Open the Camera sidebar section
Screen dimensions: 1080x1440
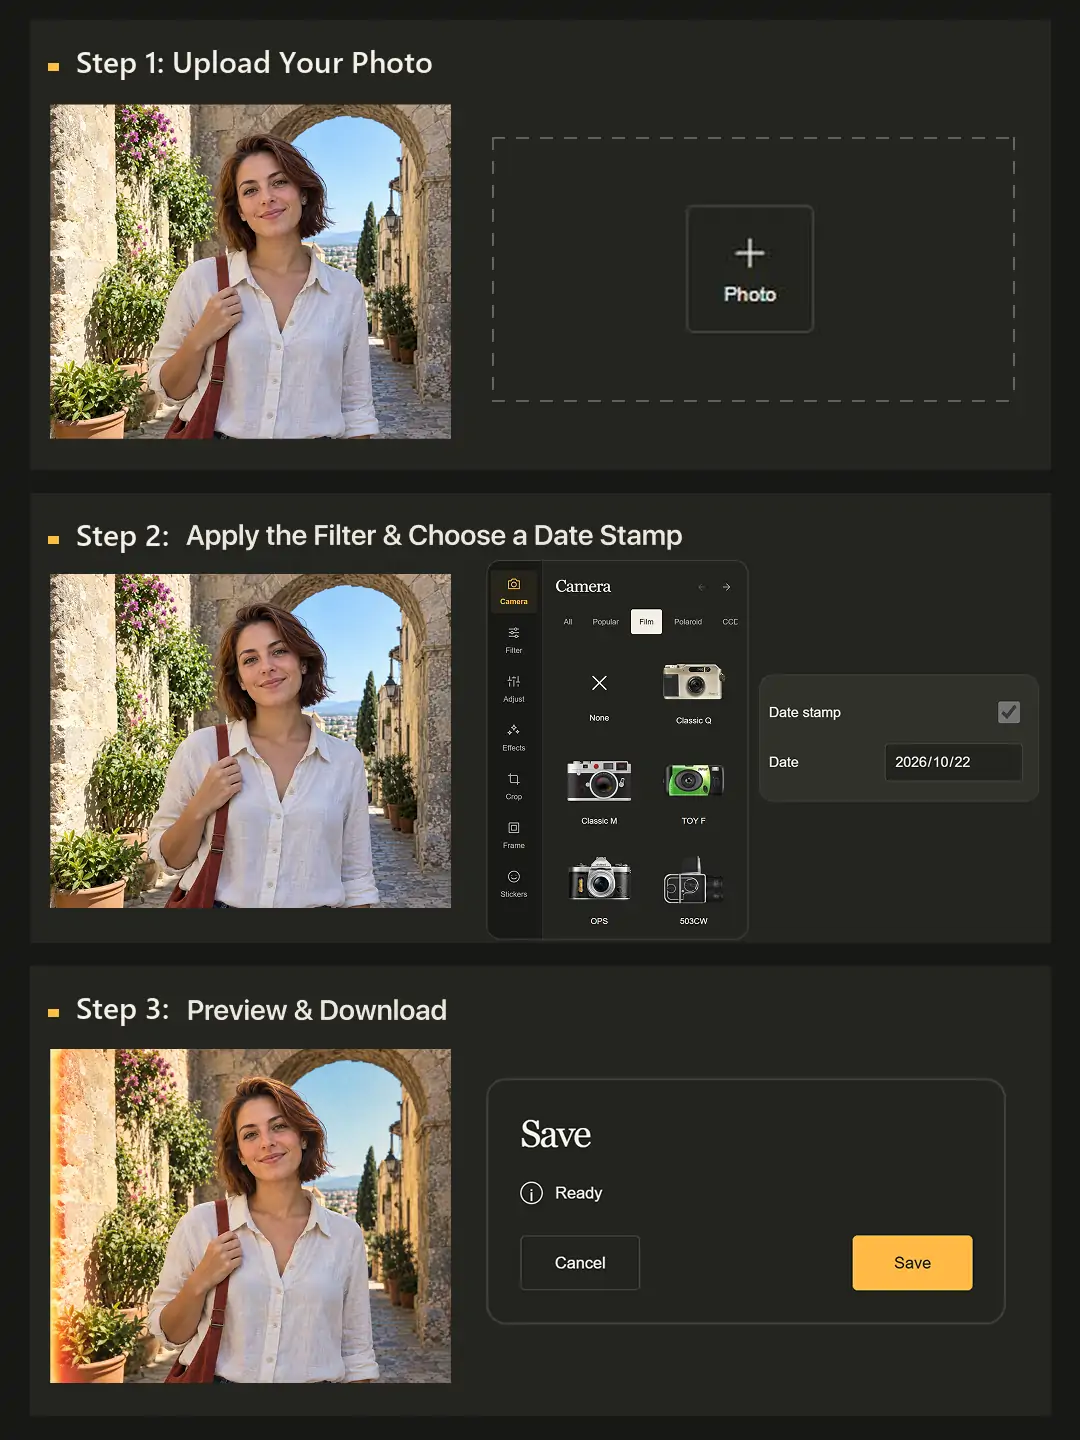pos(514,591)
